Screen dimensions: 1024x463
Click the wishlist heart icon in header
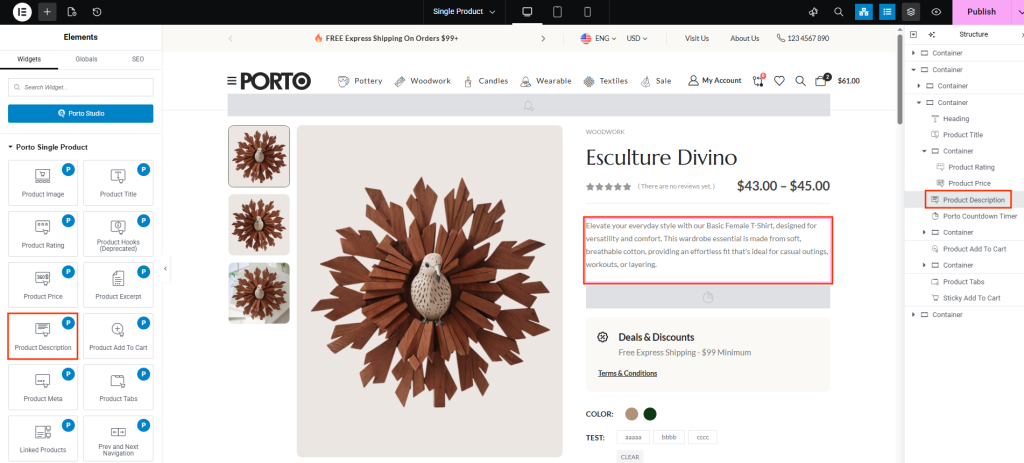tap(779, 81)
